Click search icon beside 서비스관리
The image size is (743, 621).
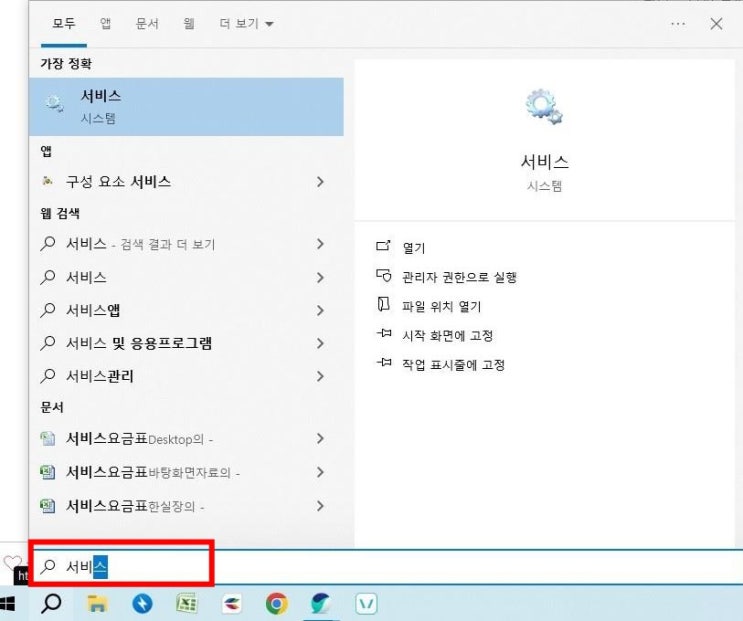tap(47, 376)
